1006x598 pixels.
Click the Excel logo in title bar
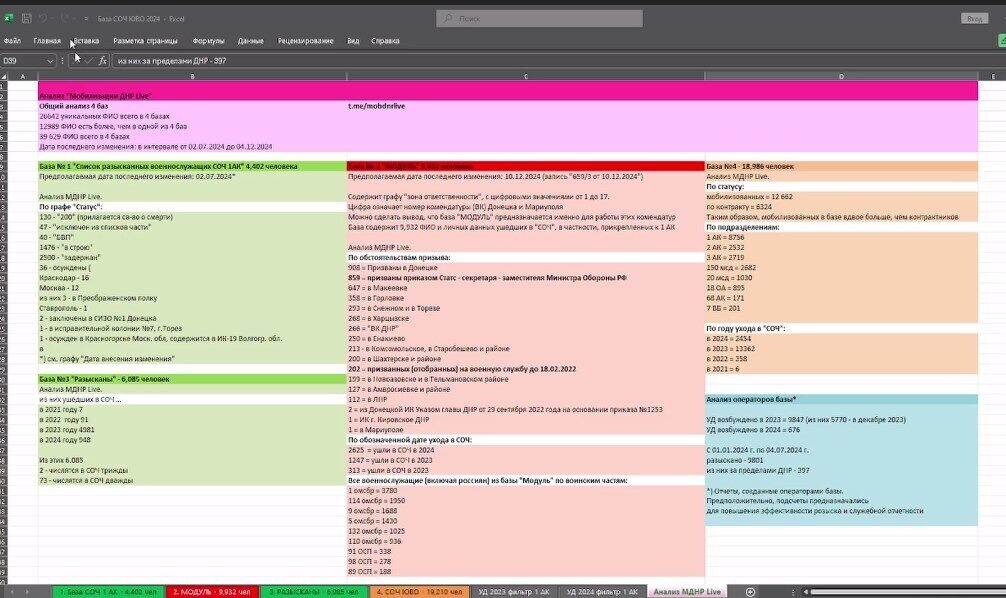9,18
